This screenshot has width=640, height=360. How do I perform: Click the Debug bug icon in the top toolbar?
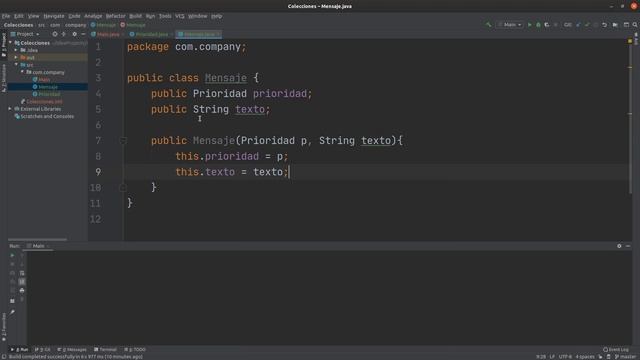coord(538,25)
